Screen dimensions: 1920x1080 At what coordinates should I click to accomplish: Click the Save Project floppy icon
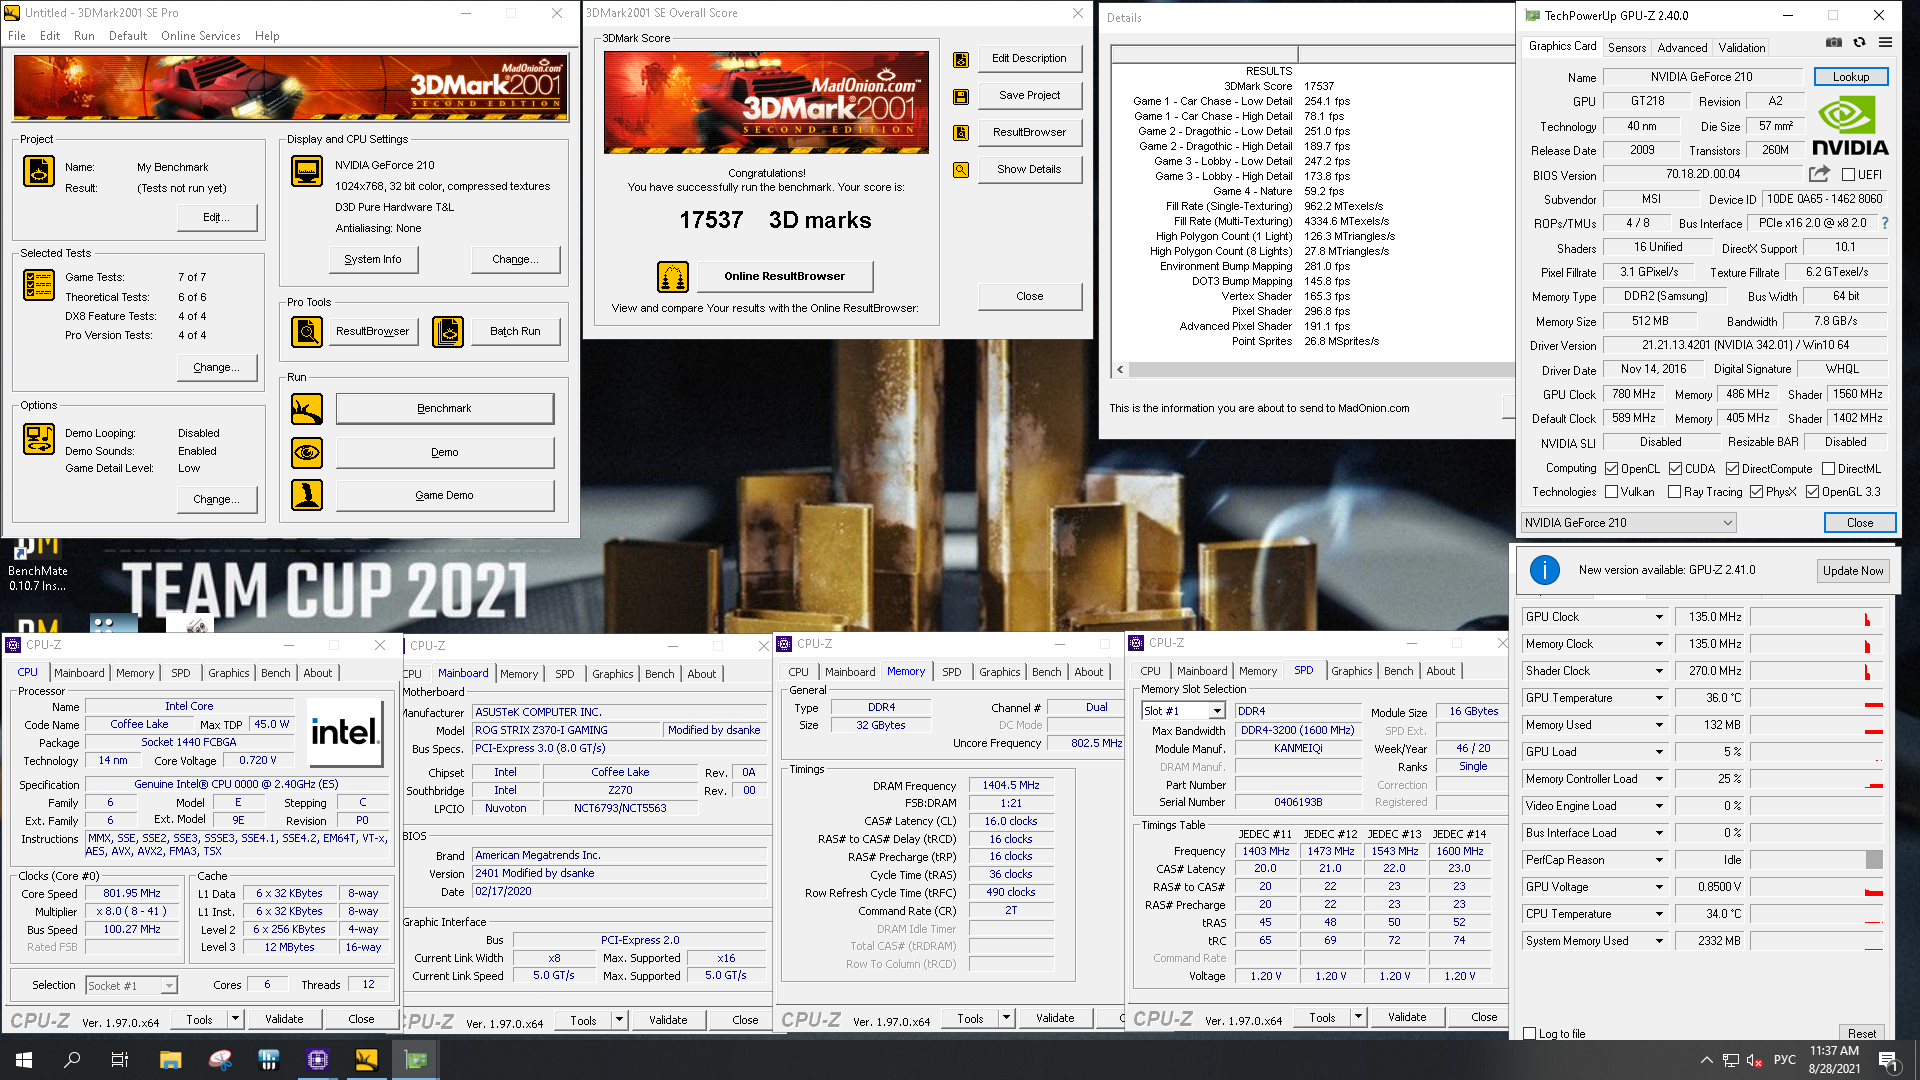[961, 97]
